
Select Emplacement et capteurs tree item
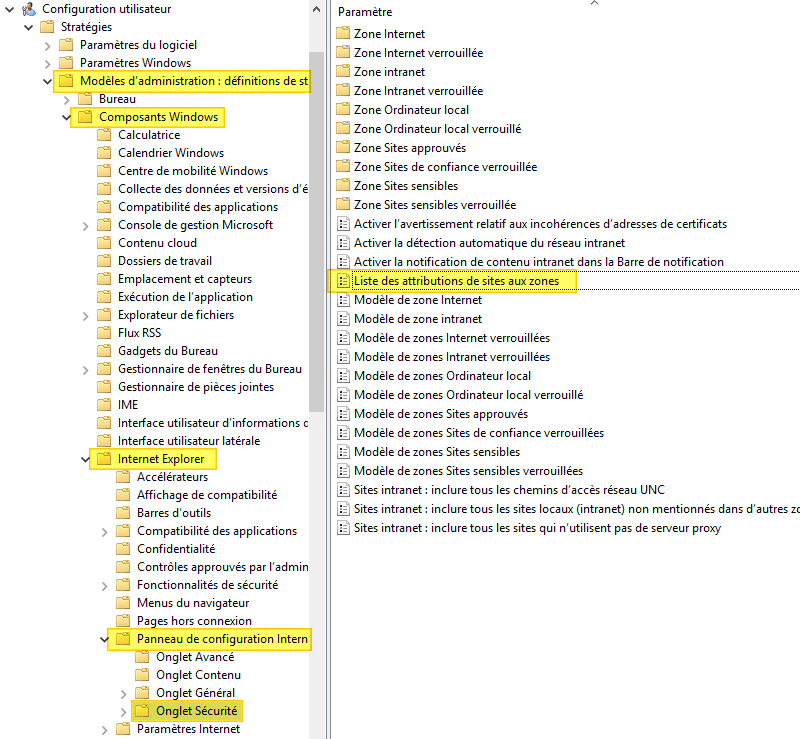point(185,279)
